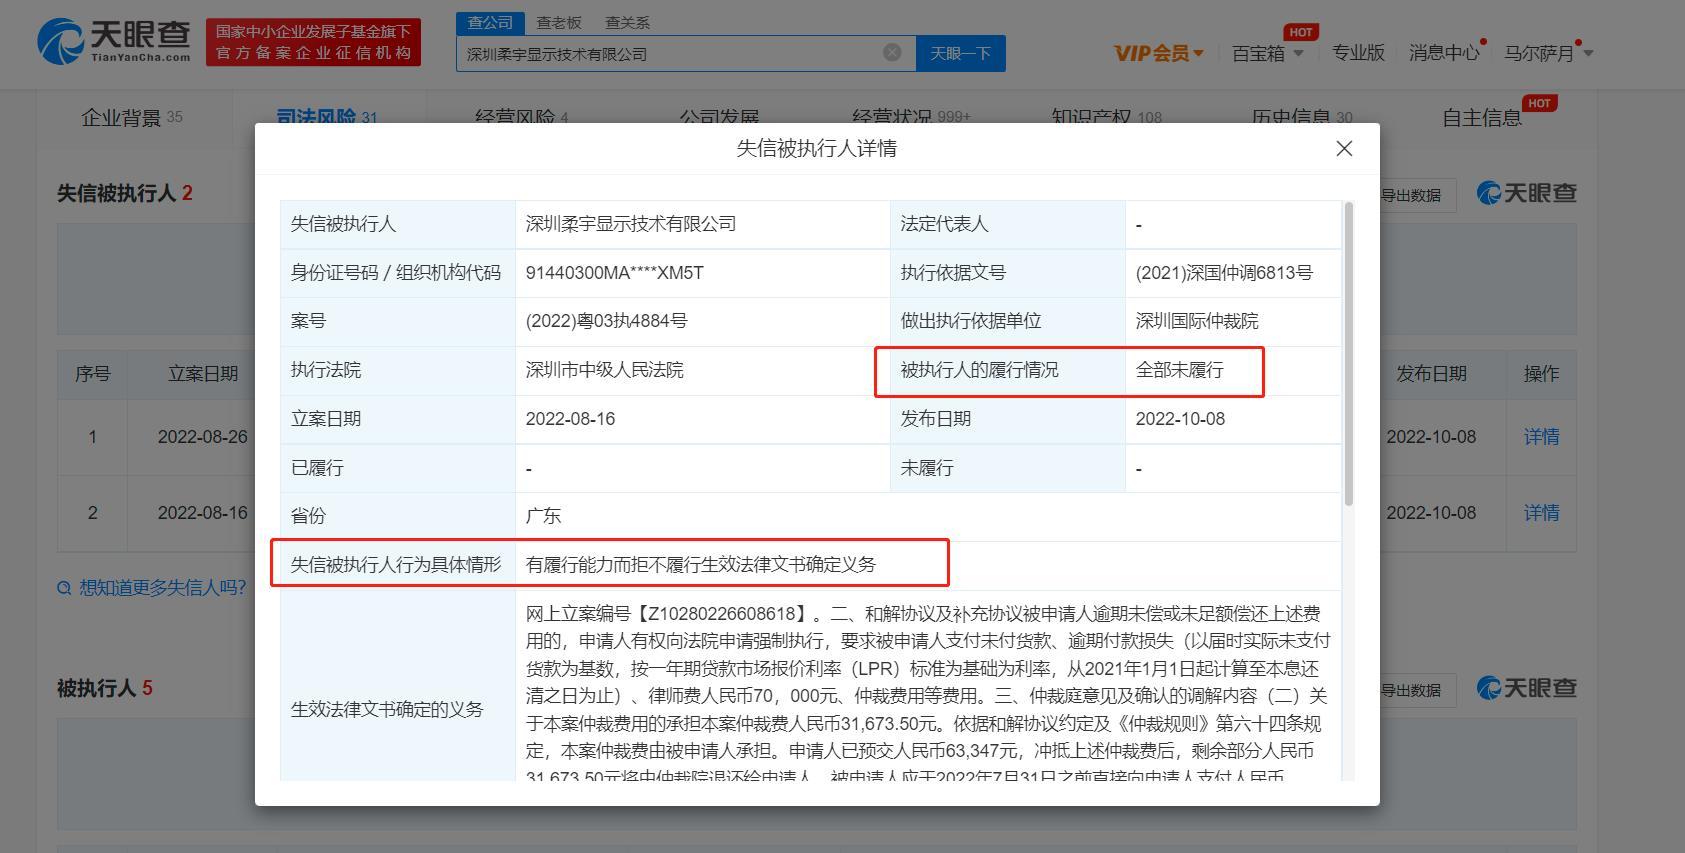Select the company name 深圳柔宇显示技术有限公司 in the dialog
Screen dimensions: 1685x853
tap(631, 224)
